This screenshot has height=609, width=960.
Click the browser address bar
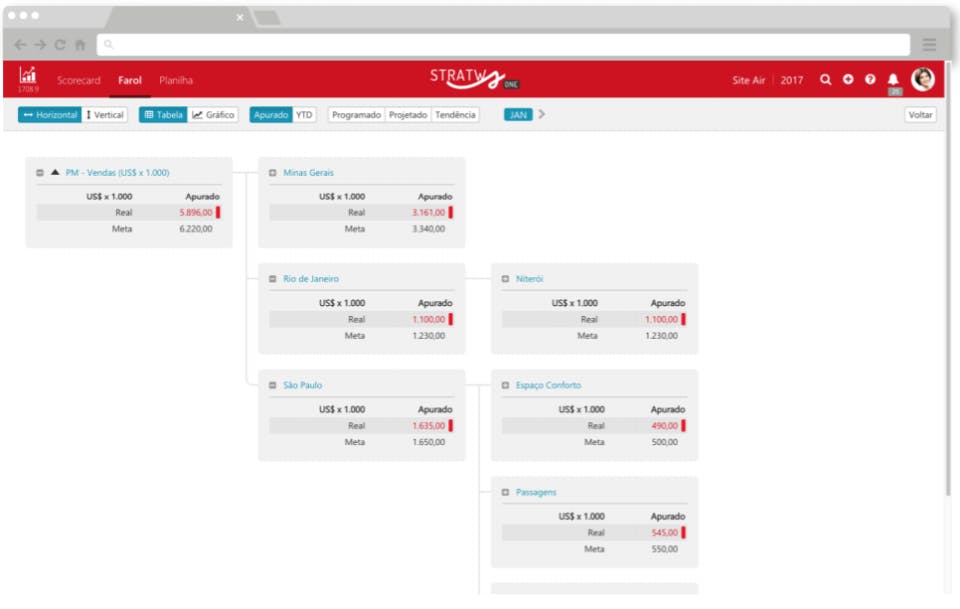(x=503, y=45)
